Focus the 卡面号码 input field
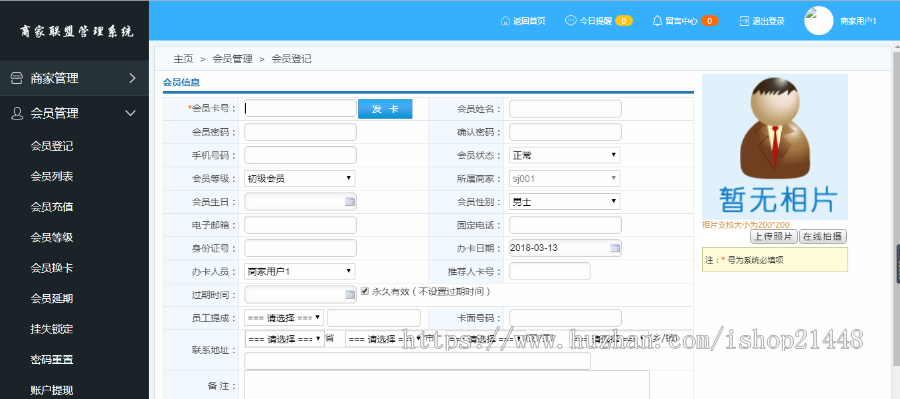Viewport: 900px width, 399px height. pyautogui.click(x=565, y=317)
